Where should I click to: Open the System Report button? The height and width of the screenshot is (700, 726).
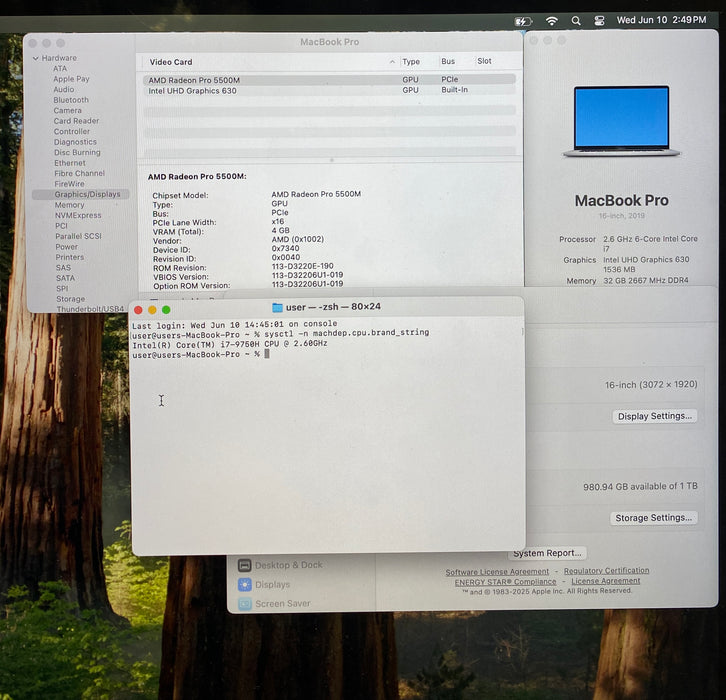click(x=547, y=553)
